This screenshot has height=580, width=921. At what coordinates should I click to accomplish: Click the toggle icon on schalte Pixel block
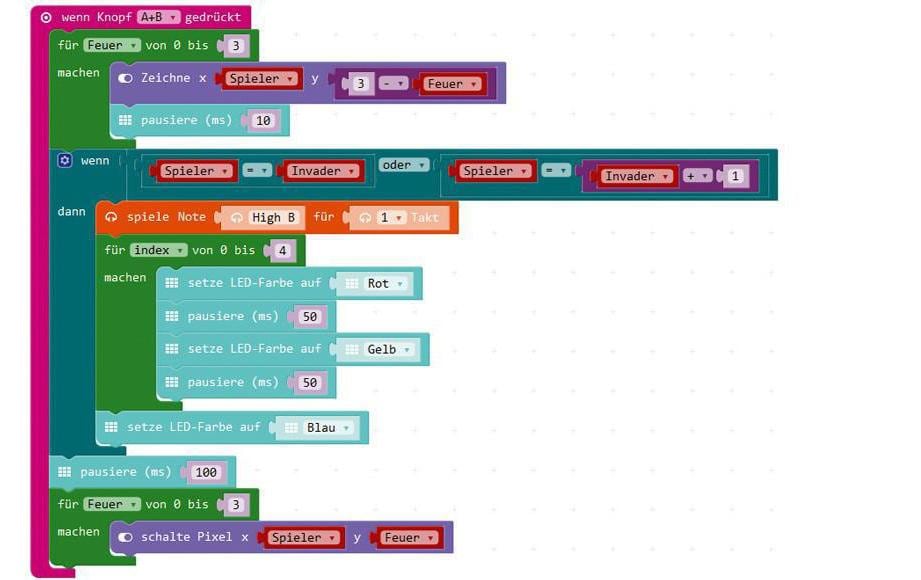(125, 537)
